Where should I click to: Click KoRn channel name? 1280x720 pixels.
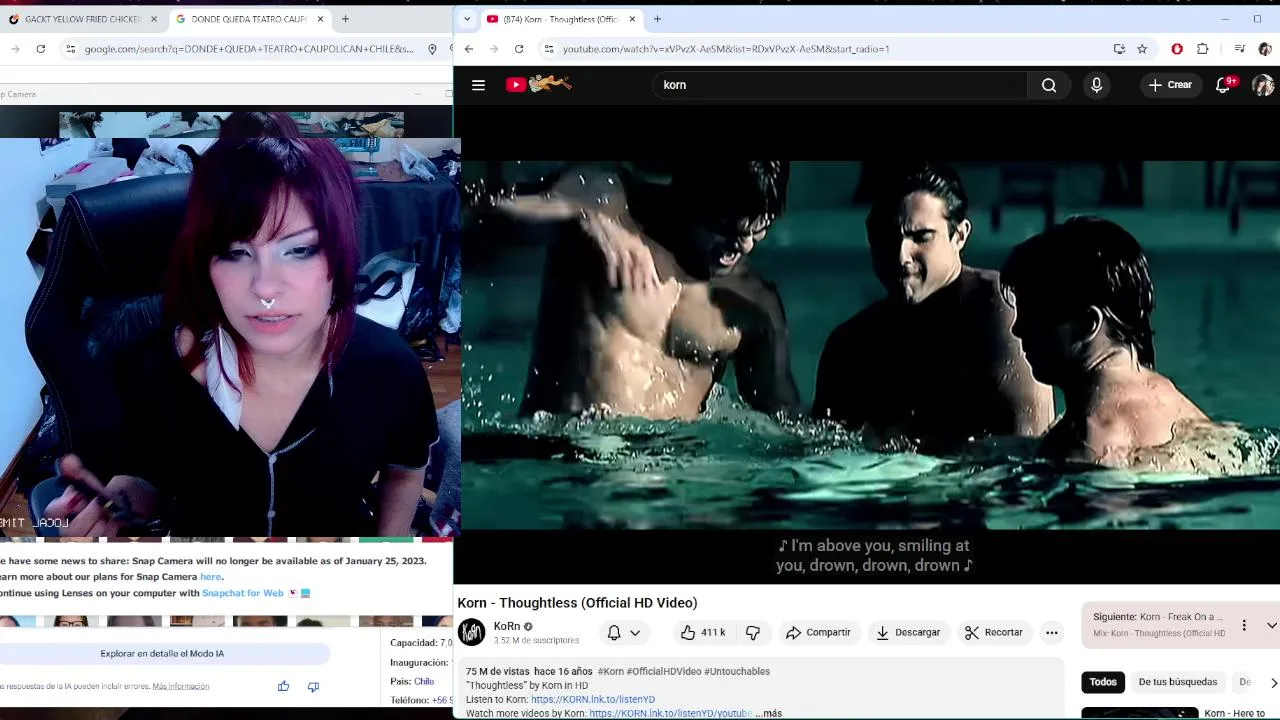[507, 626]
